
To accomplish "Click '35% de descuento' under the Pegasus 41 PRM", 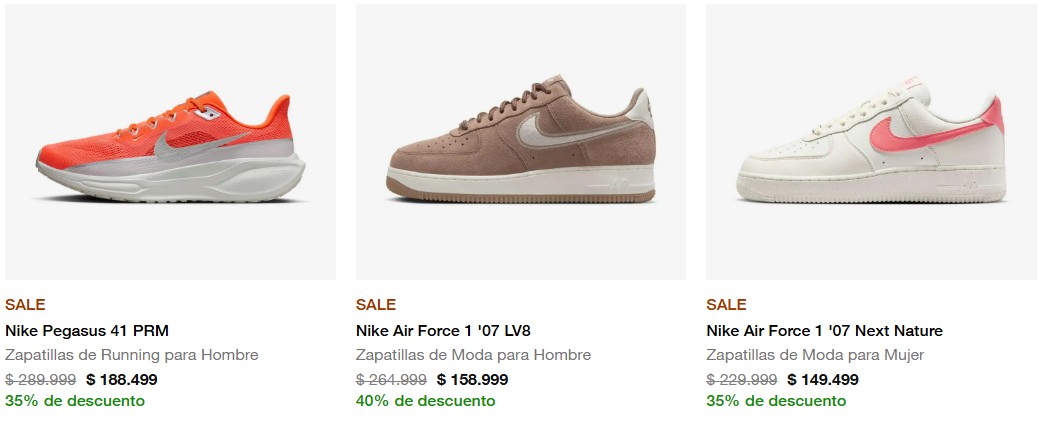I will (75, 402).
